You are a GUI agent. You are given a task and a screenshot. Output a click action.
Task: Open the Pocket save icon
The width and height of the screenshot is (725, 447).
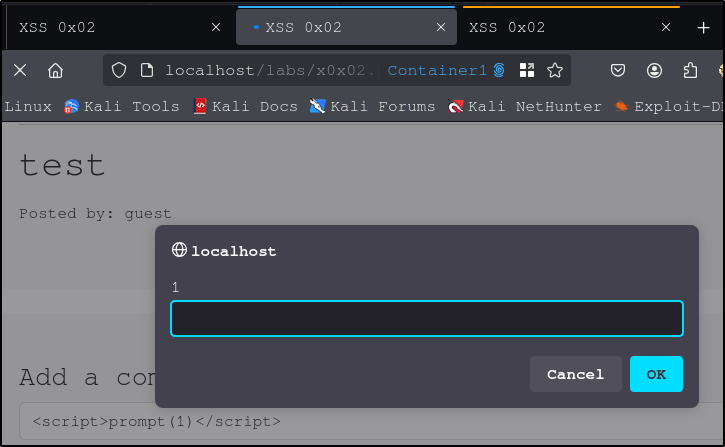pos(618,70)
